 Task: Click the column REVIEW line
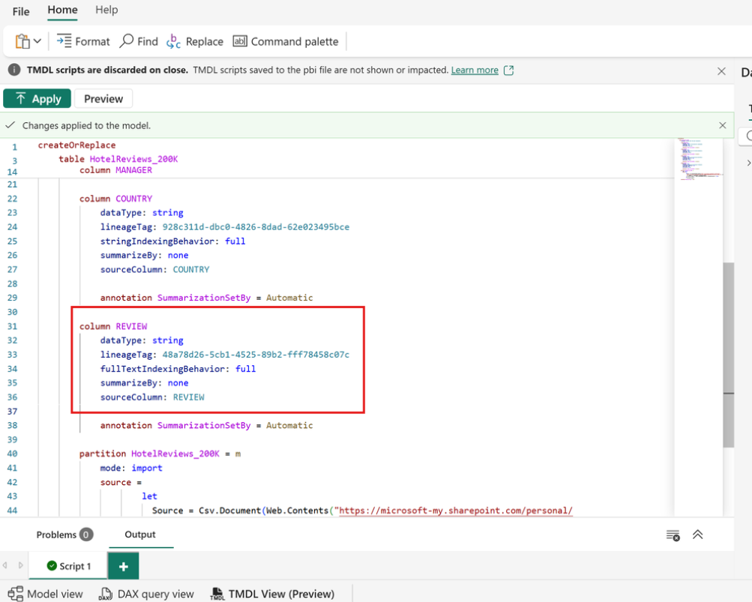(x=113, y=326)
